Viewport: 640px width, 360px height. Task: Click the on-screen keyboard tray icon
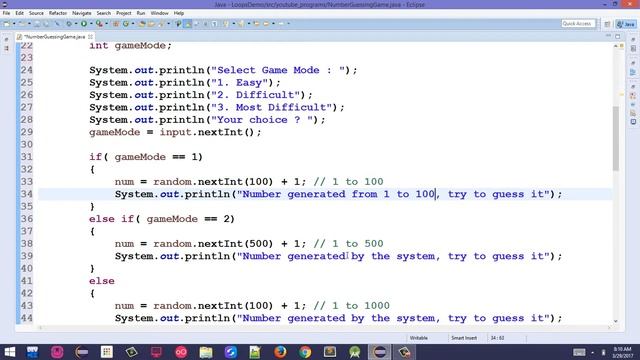coord(579,352)
